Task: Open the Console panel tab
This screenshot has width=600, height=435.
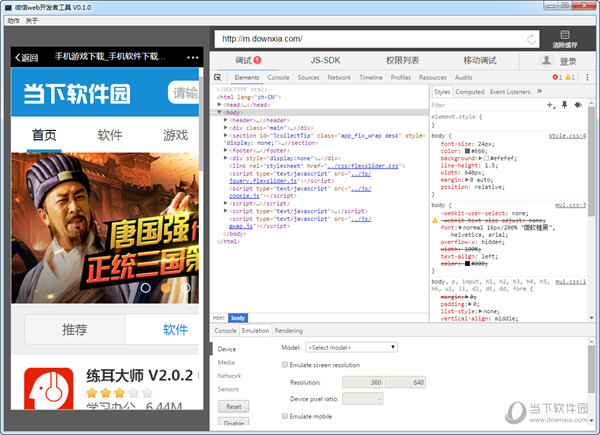Action: (278, 77)
